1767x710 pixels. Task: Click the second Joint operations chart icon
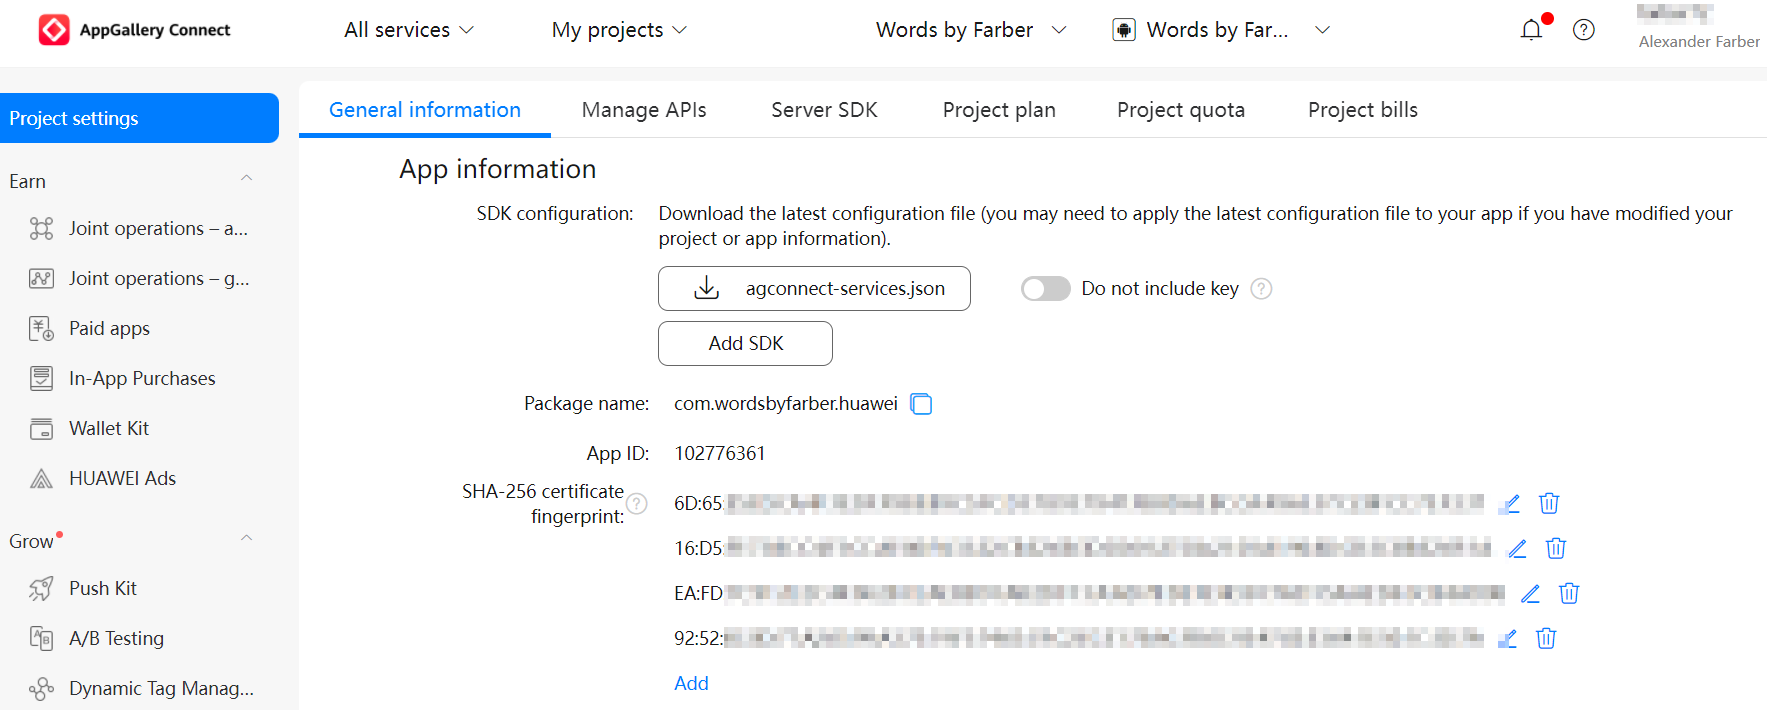click(41, 279)
